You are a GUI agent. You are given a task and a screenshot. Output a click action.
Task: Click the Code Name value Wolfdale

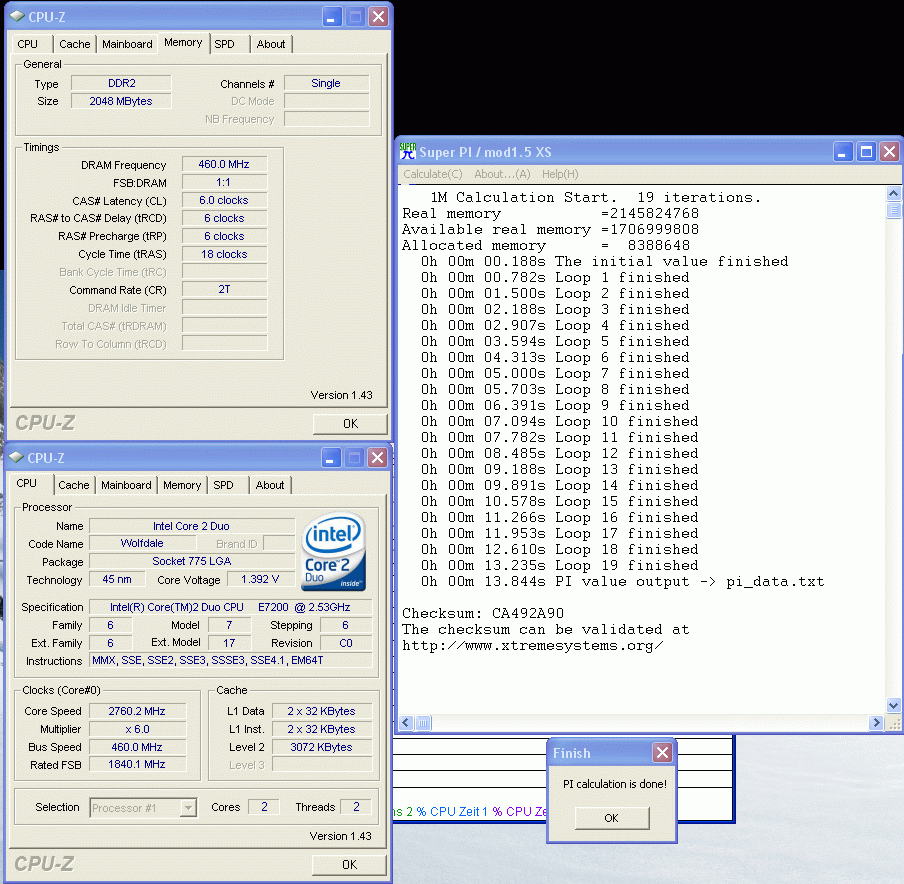tap(142, 543)
